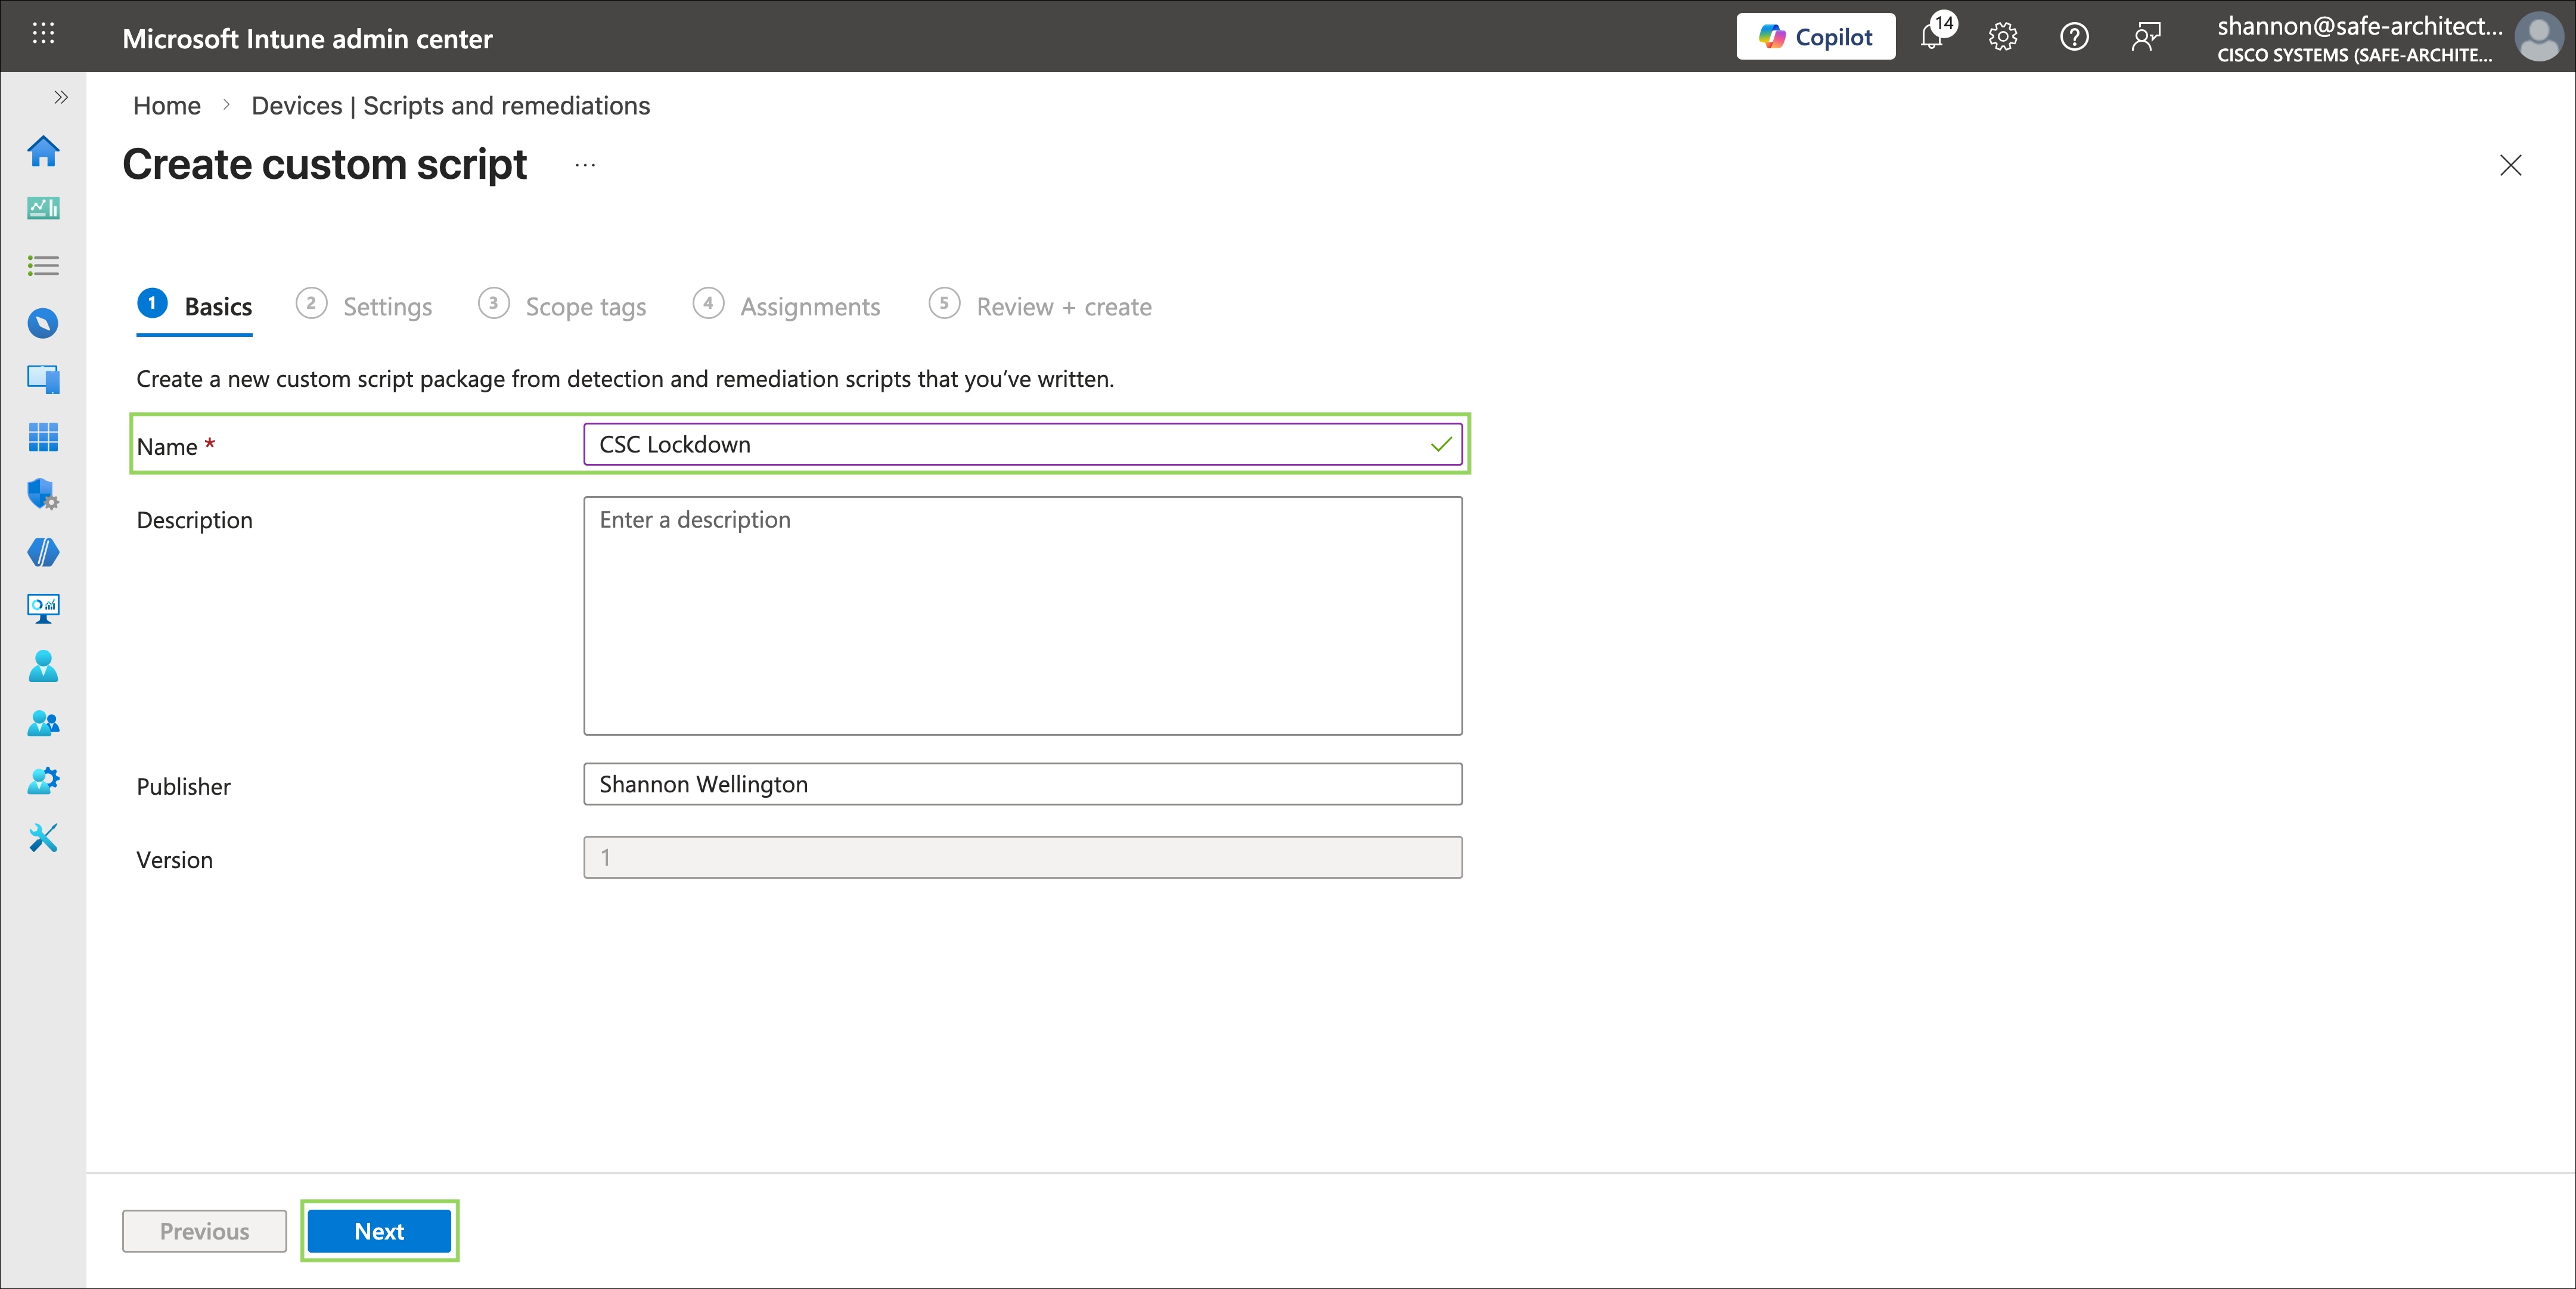Click the Microsoft Intune admin center title

(307, 38)
